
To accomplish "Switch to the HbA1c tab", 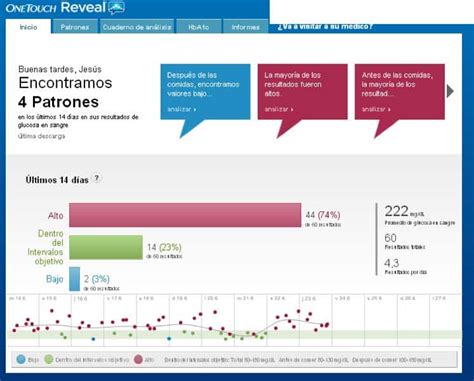I will (198, 27).
